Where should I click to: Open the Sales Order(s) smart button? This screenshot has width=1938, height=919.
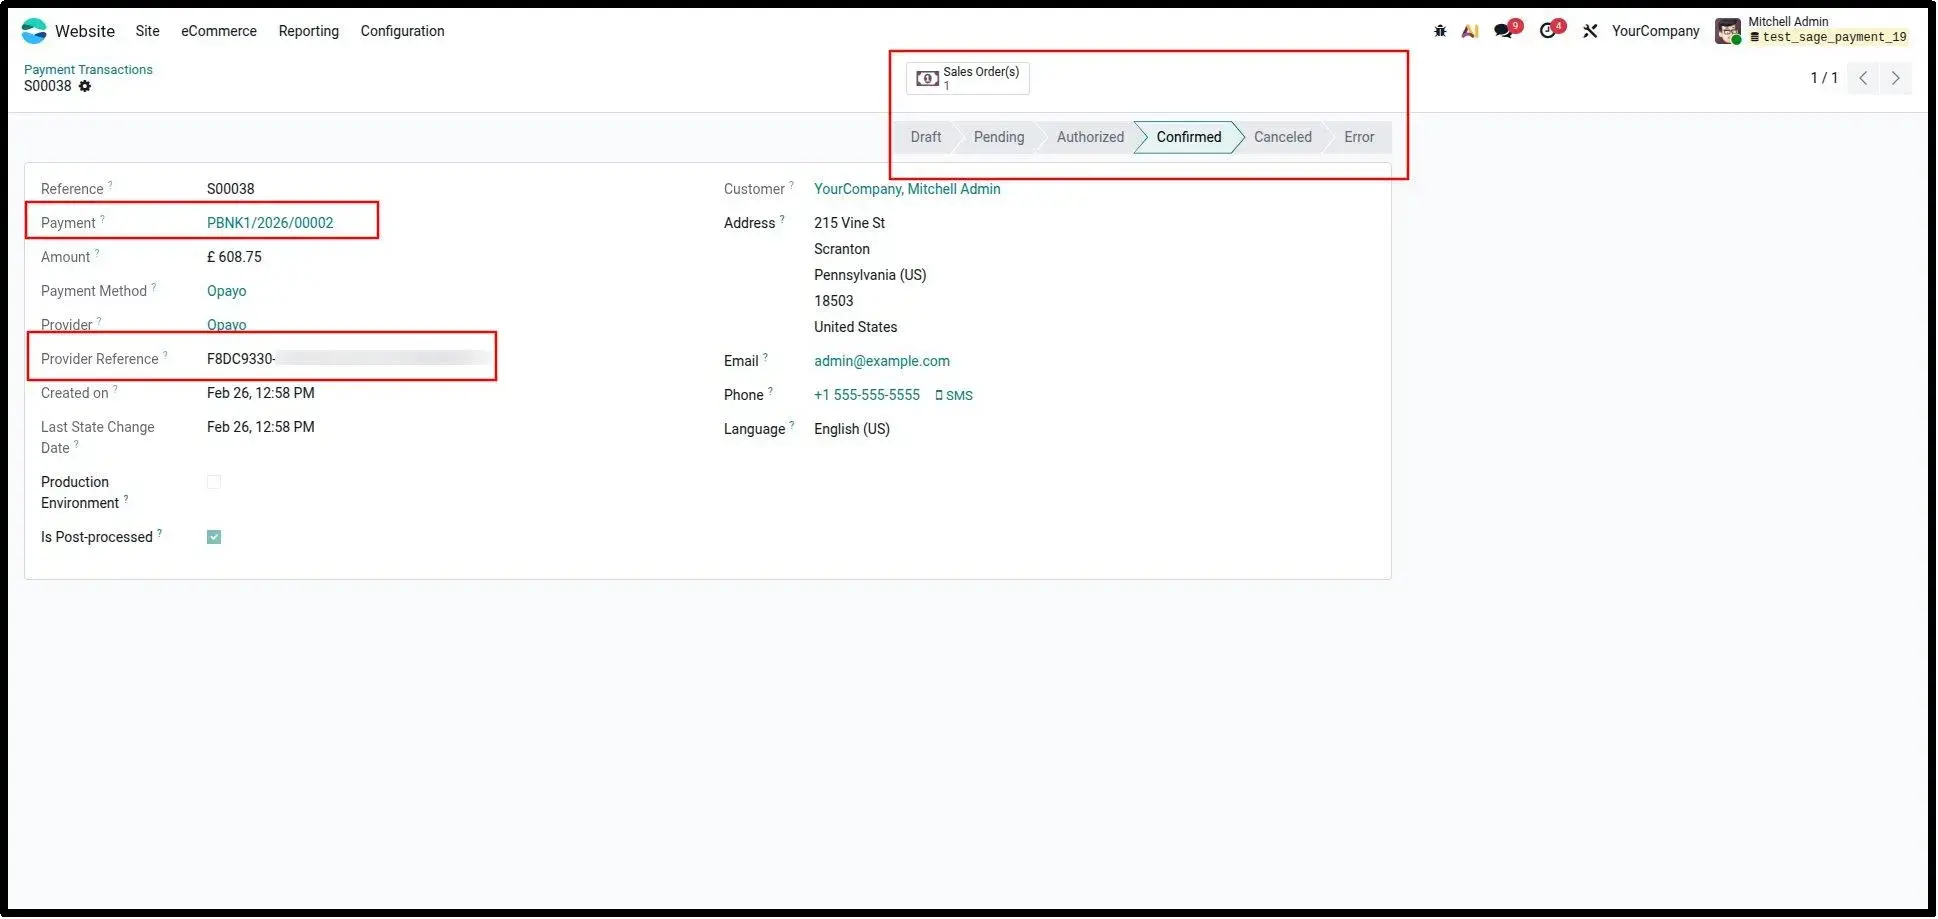pos(968,78)
